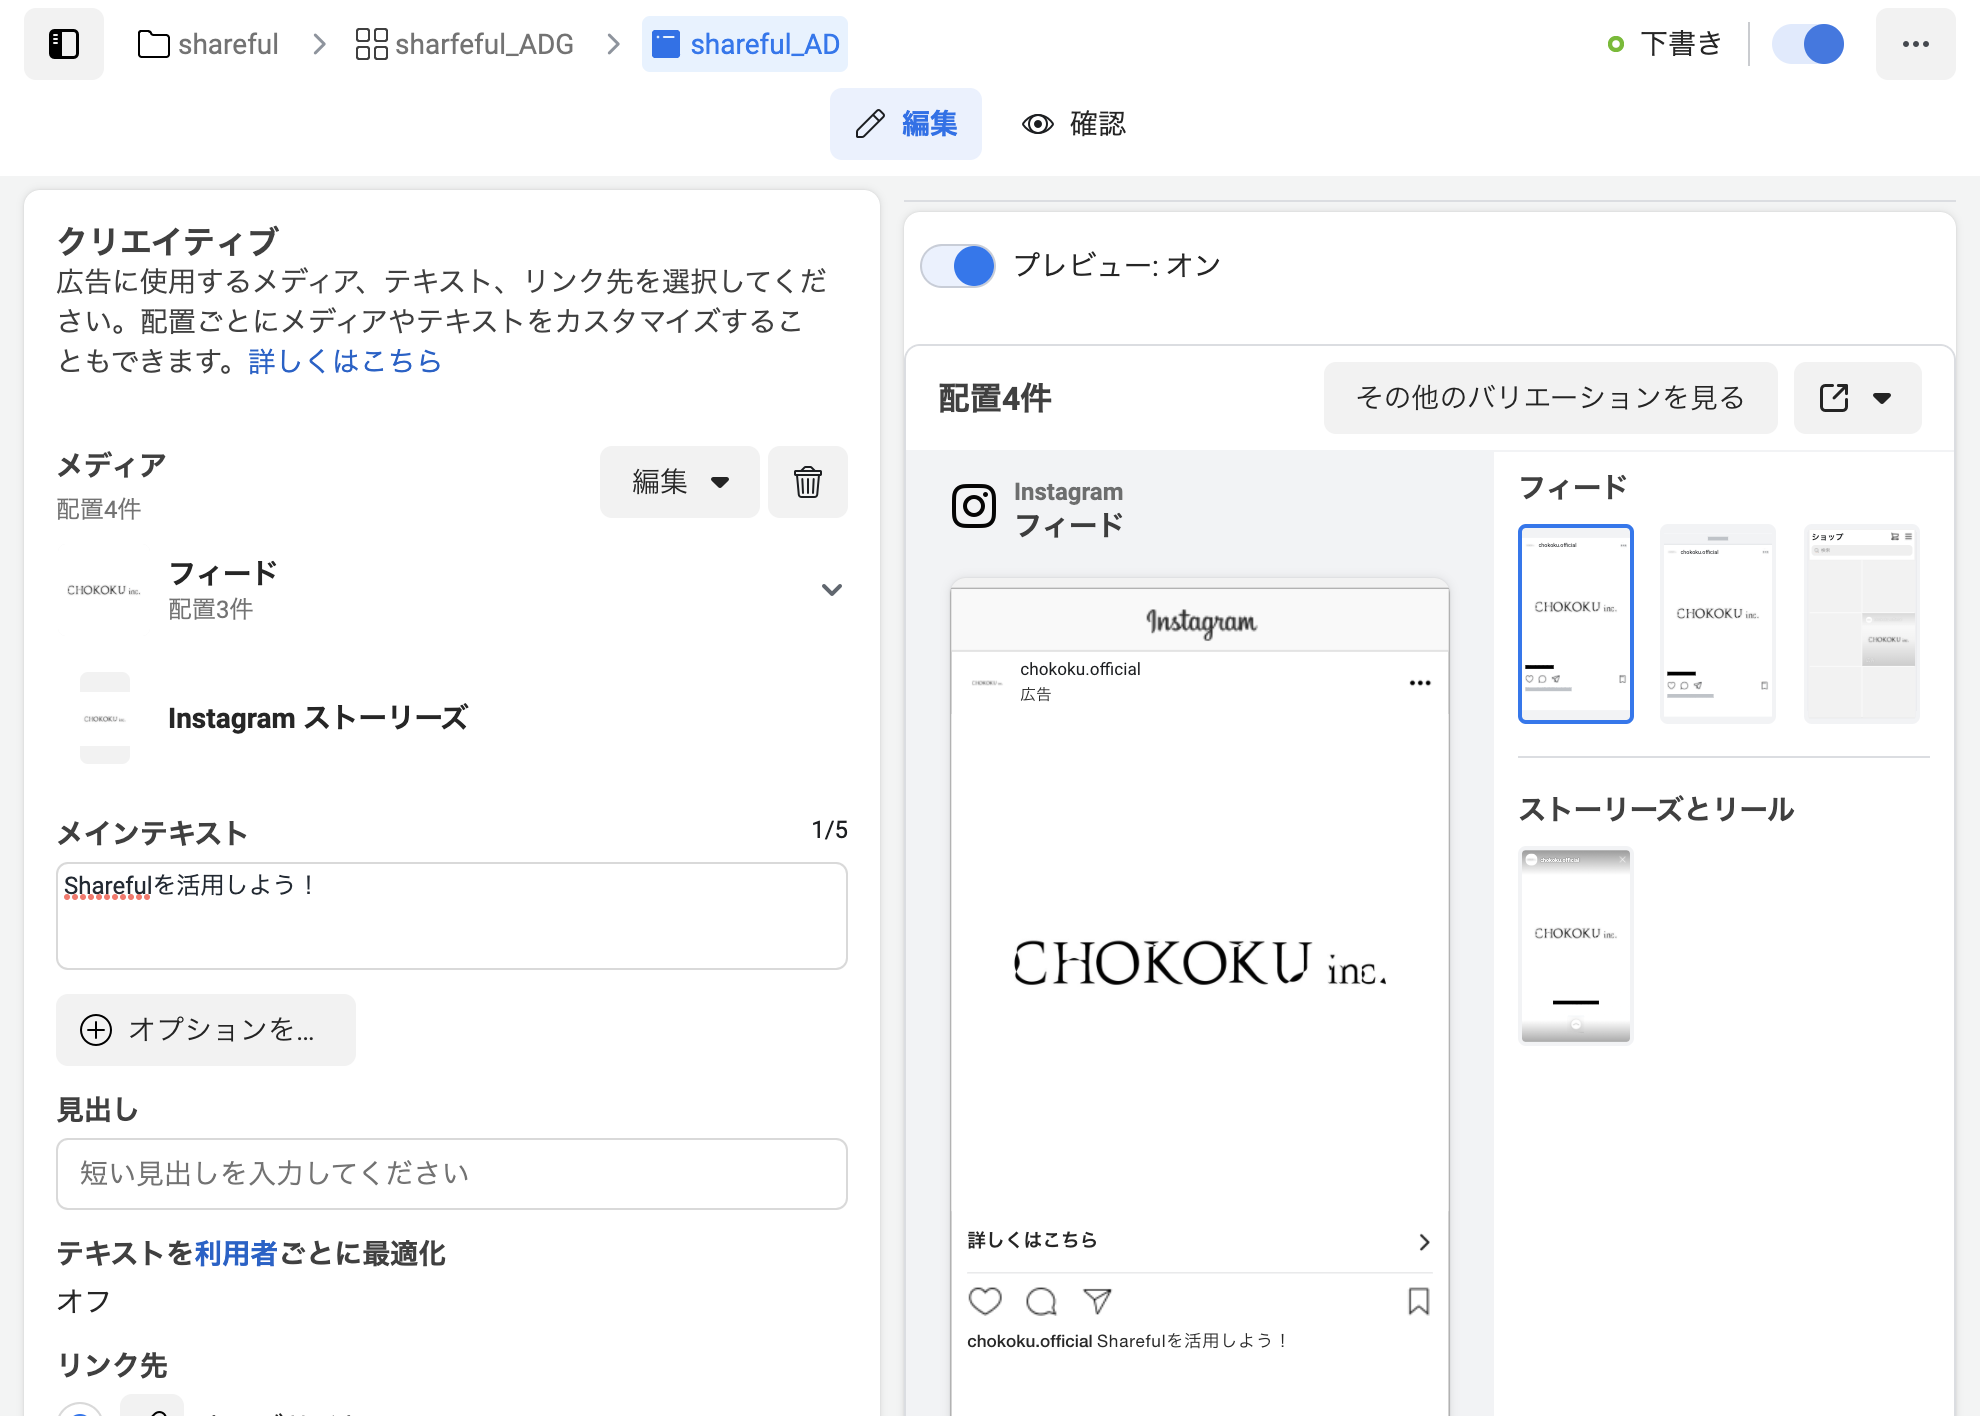Delete media with the trash icon
1980x1416 pixels.
point(808,482)
